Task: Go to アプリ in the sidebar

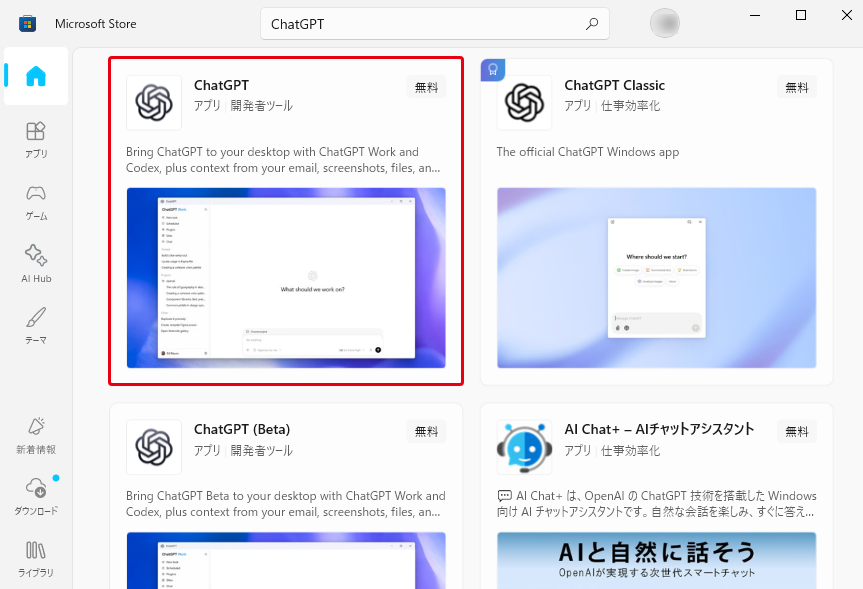Action: 36,140
